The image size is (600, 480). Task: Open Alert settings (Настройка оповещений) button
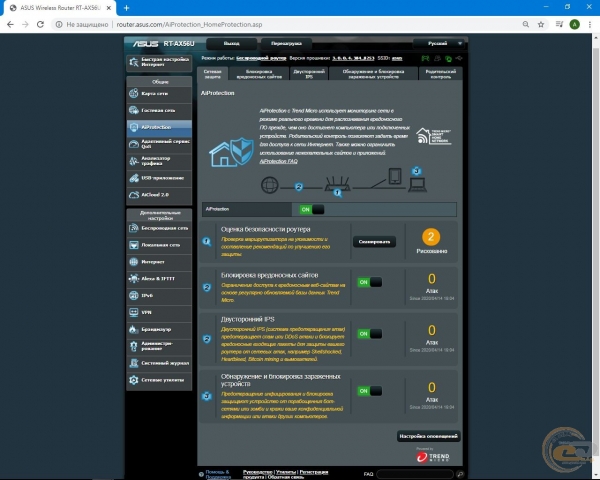[x=428, y=436]
